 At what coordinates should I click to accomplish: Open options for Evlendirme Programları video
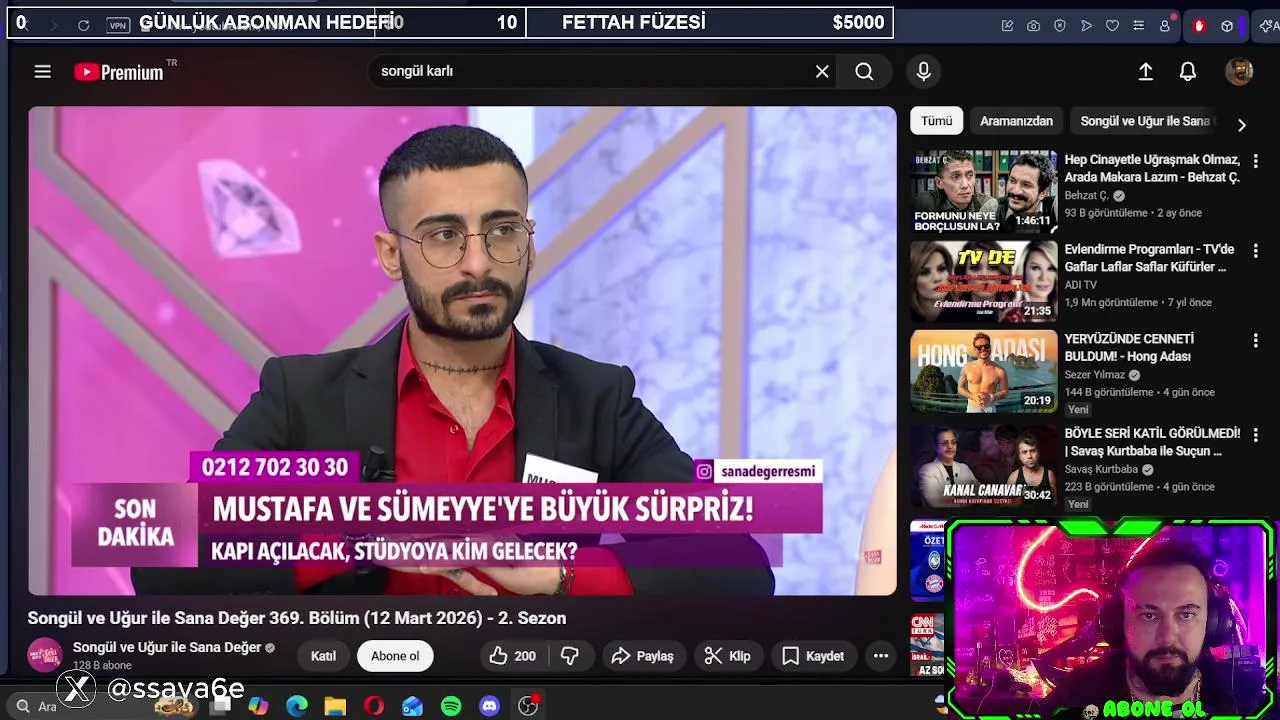point(1255,250)
